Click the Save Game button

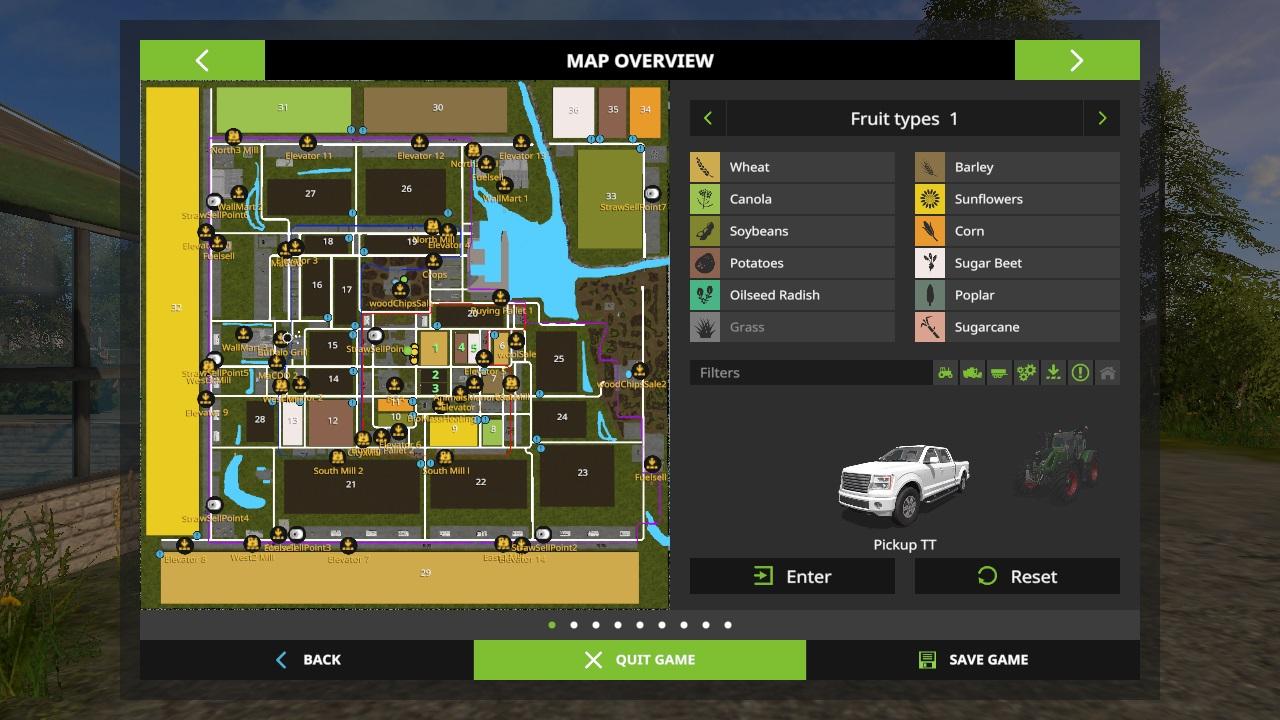pos(973,660)
